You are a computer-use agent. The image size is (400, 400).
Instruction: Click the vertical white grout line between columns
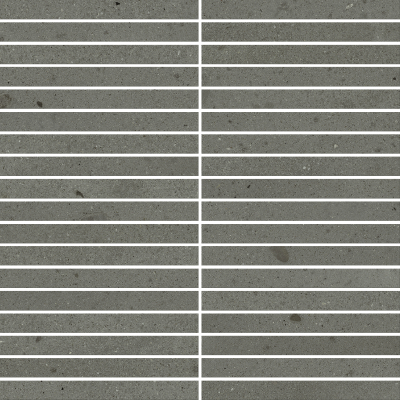click(200, 200)
